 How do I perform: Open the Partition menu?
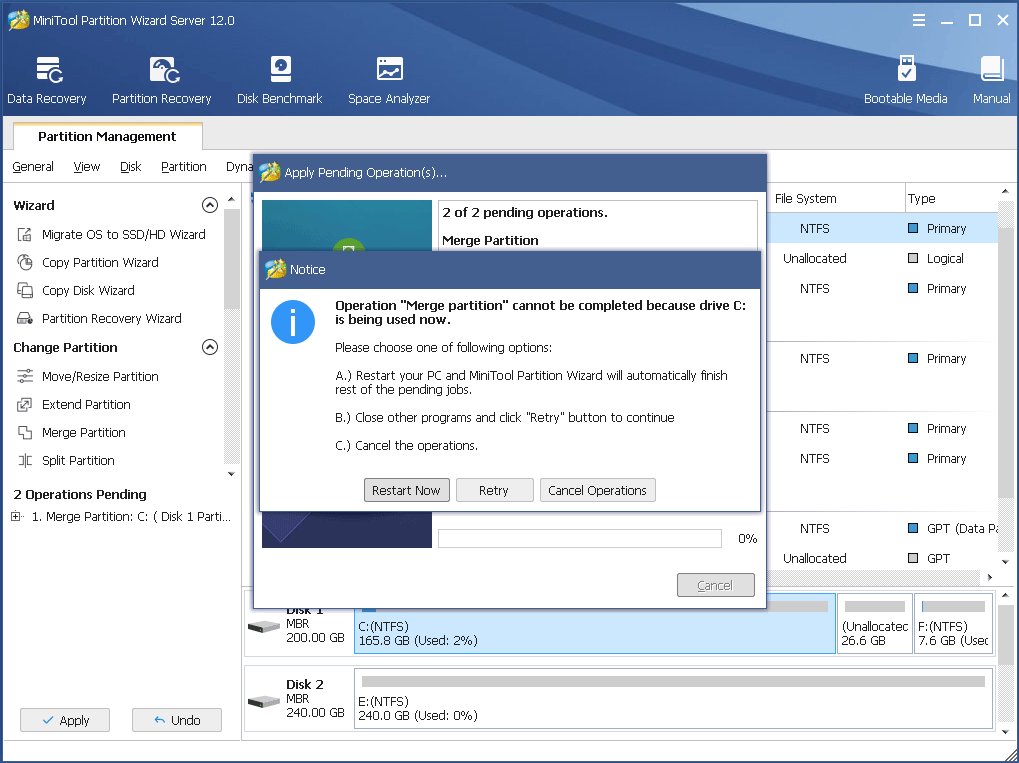pyautogui.click(x=184, y=166)
